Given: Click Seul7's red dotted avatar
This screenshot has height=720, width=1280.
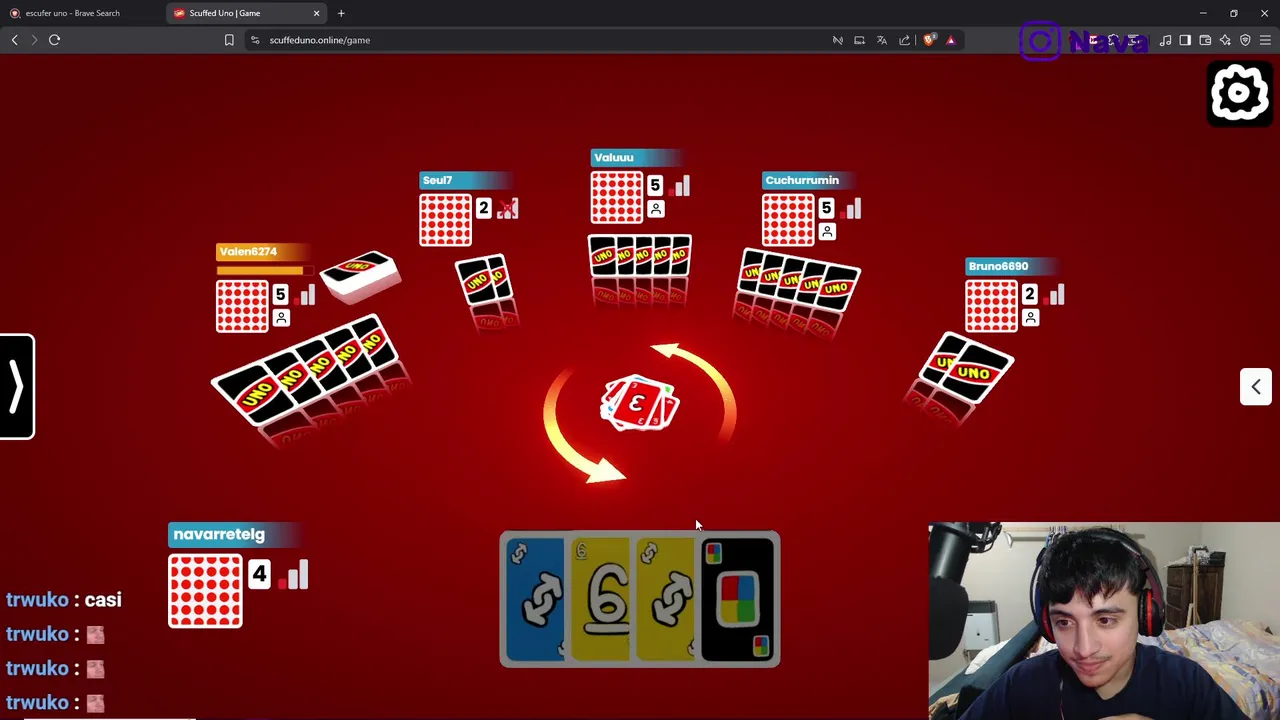Looking at the screenshot, I should point(445,220).
